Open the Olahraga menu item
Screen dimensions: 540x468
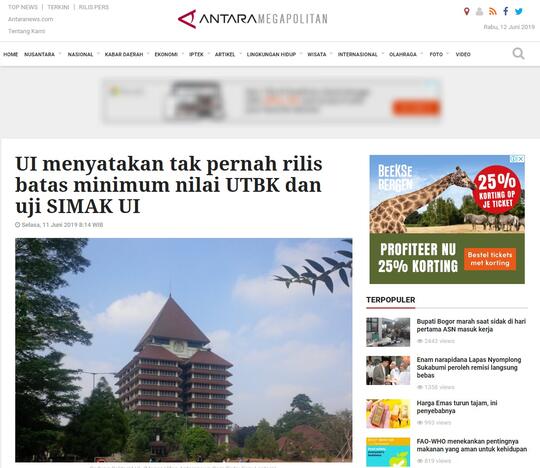click(x=403, y=54)
